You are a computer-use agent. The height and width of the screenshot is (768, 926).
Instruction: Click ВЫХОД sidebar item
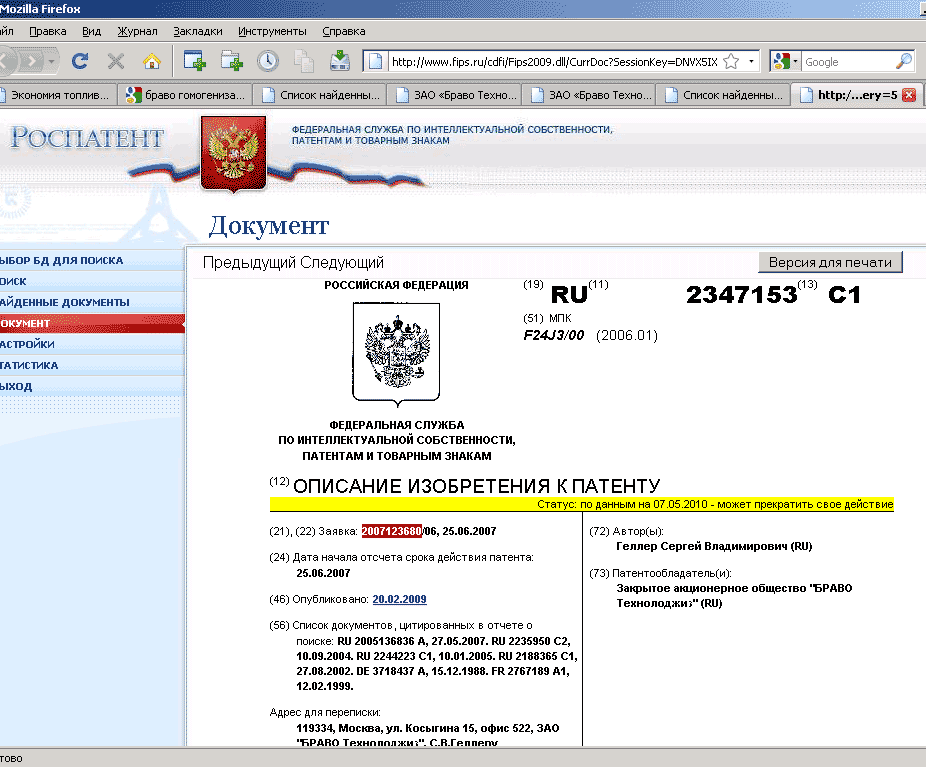click(92, 386)
